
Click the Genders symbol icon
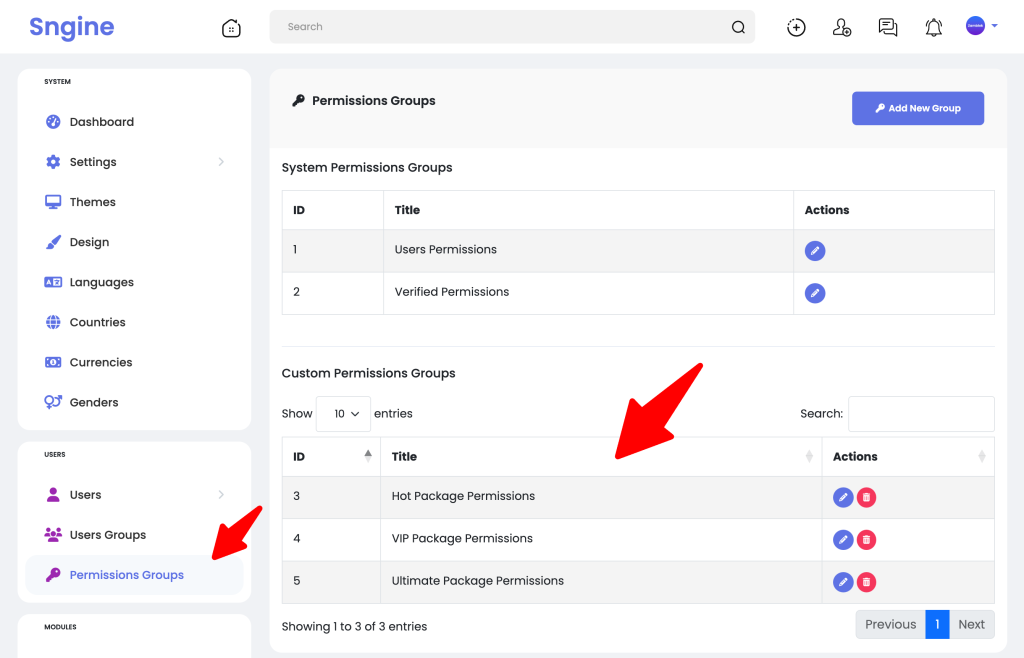53,402
